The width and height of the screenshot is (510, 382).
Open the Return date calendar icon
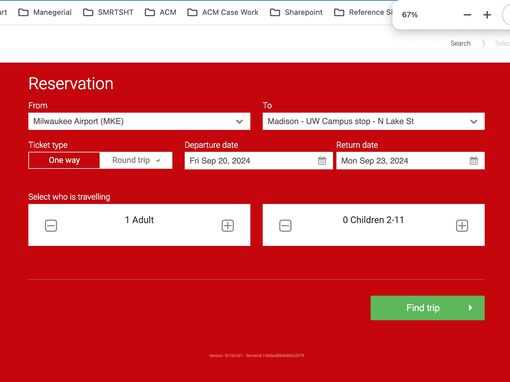click(x=474, y=161)
